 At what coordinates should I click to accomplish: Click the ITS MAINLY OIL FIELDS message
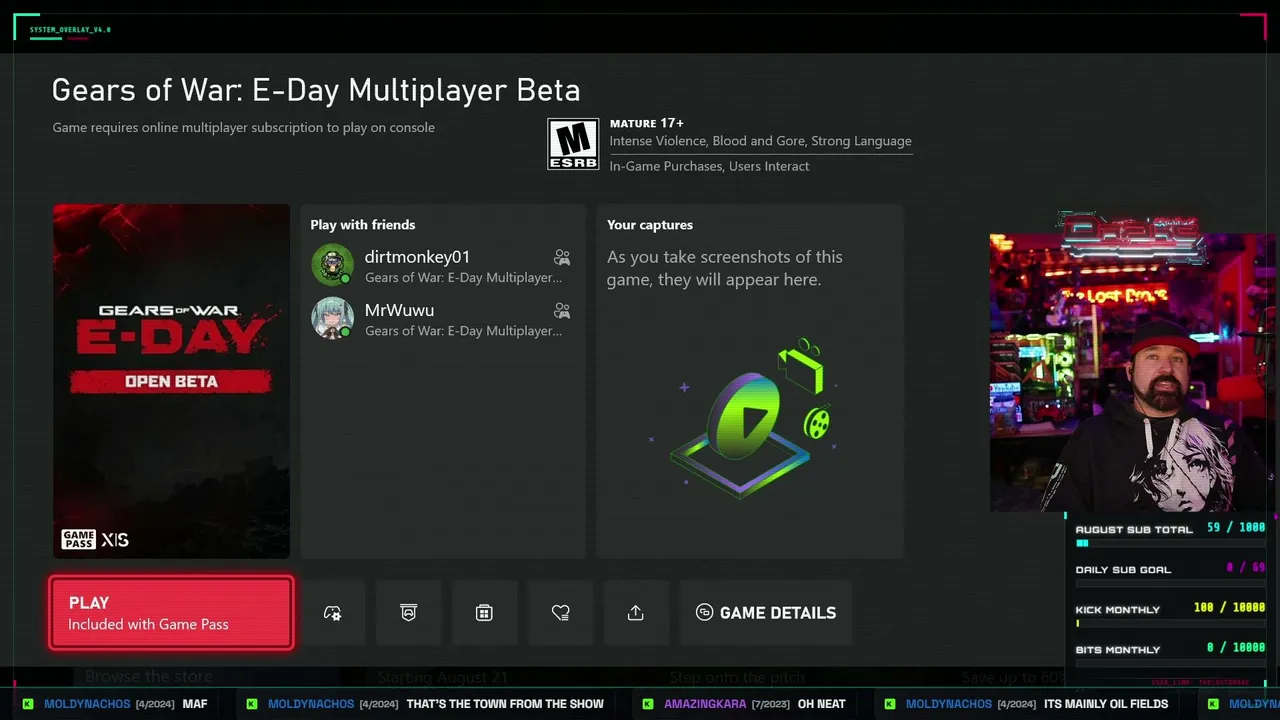tap(1105, 704)
